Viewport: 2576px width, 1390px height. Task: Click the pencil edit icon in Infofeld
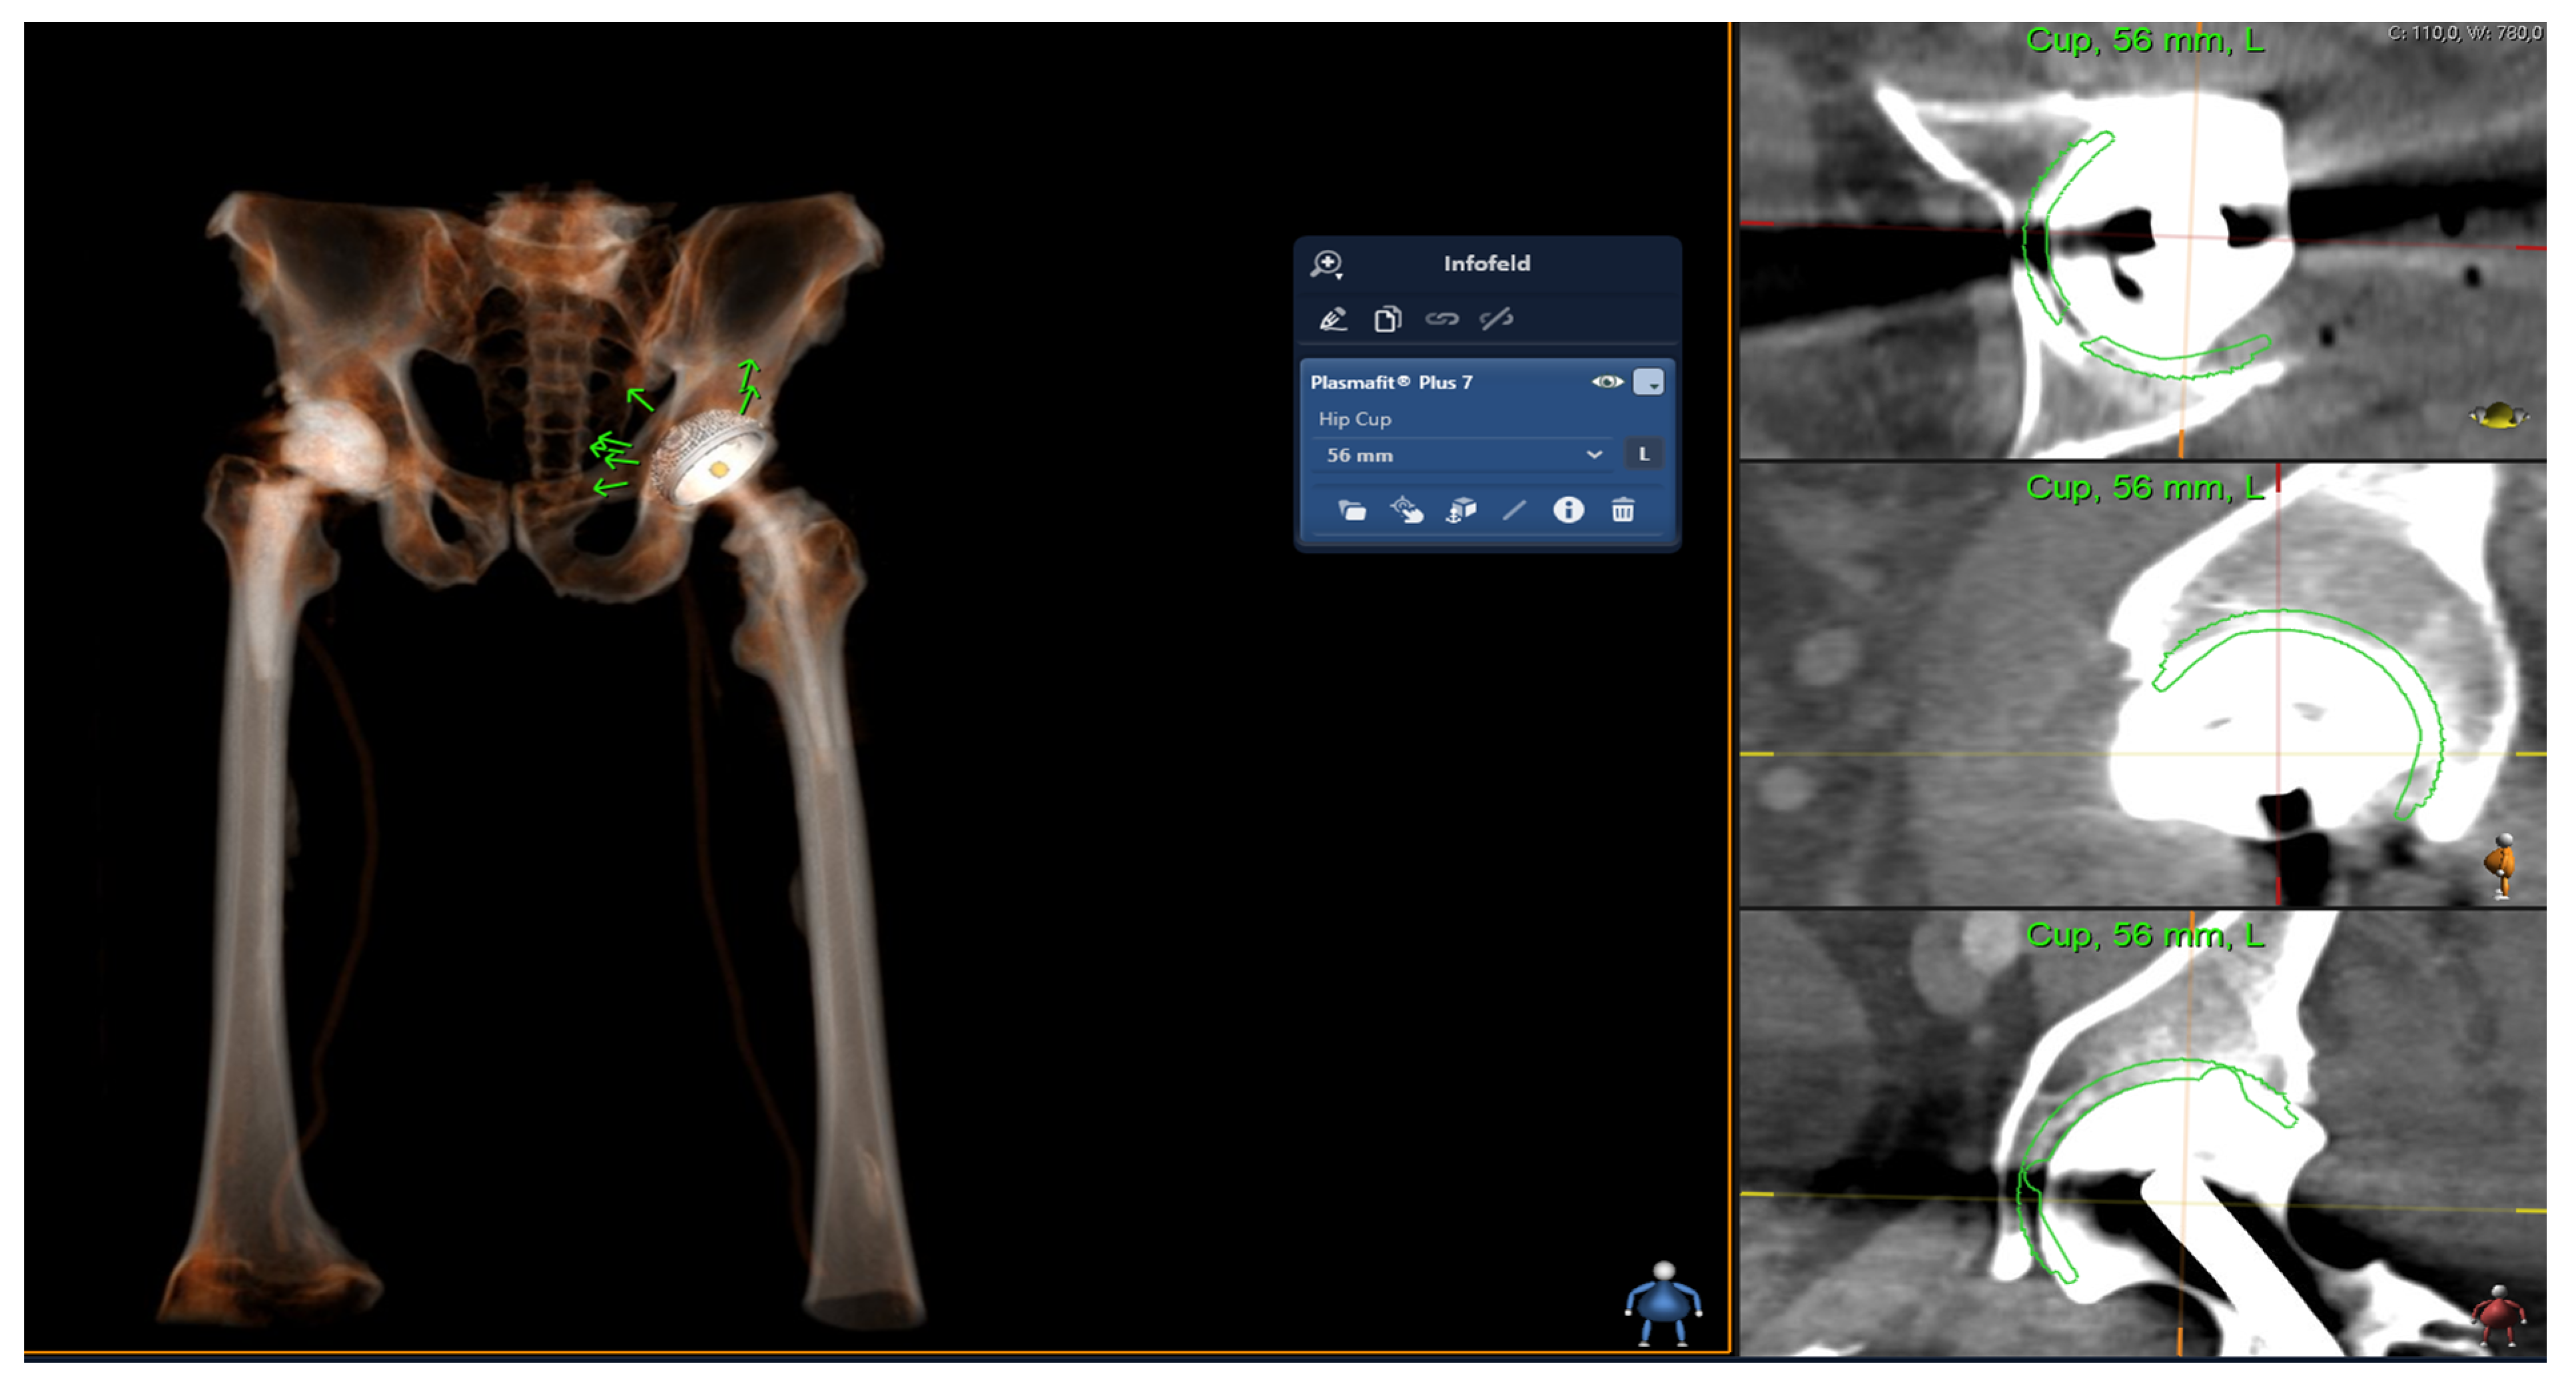click(x=1333, y=319)
